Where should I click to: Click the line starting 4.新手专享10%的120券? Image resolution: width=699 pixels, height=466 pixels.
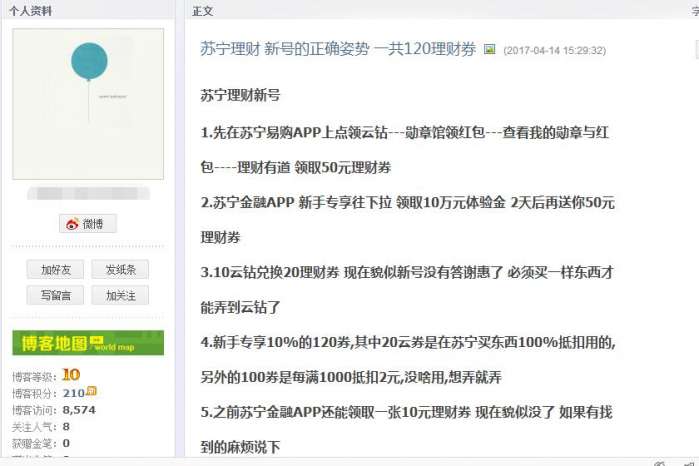coord(408,342)
